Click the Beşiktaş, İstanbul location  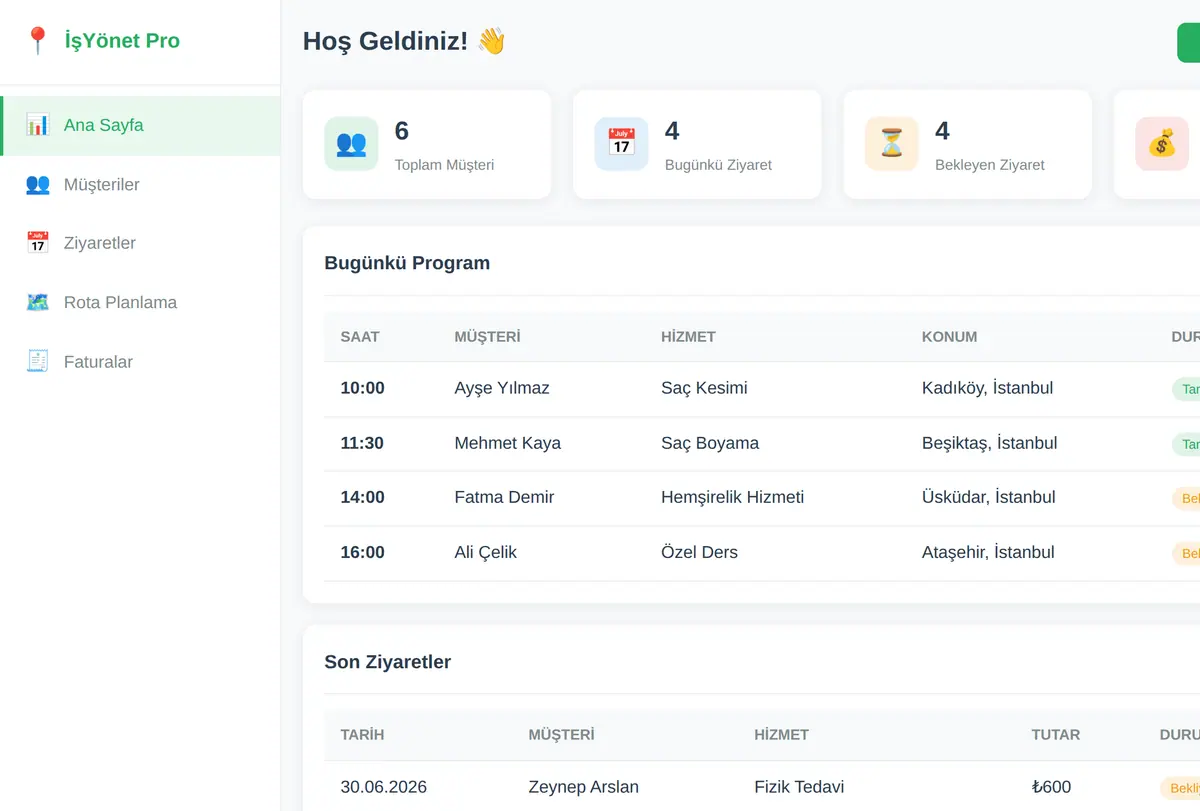[990, 443]
